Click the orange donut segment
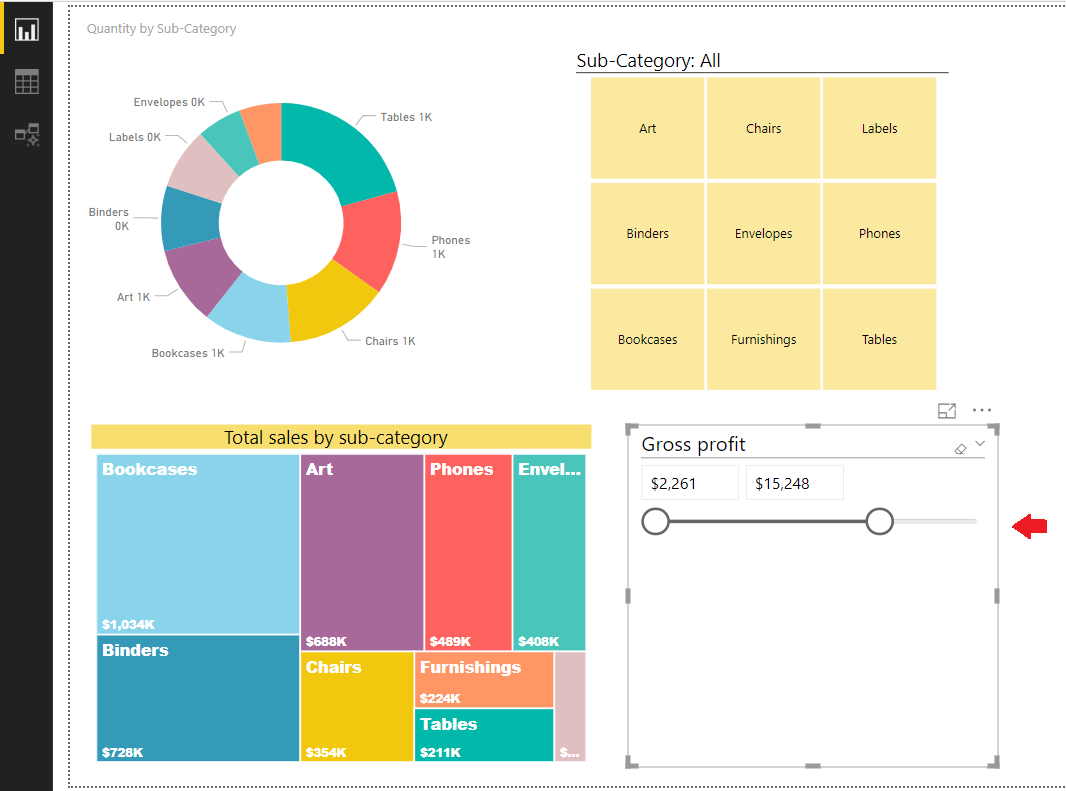 point(265,131)
